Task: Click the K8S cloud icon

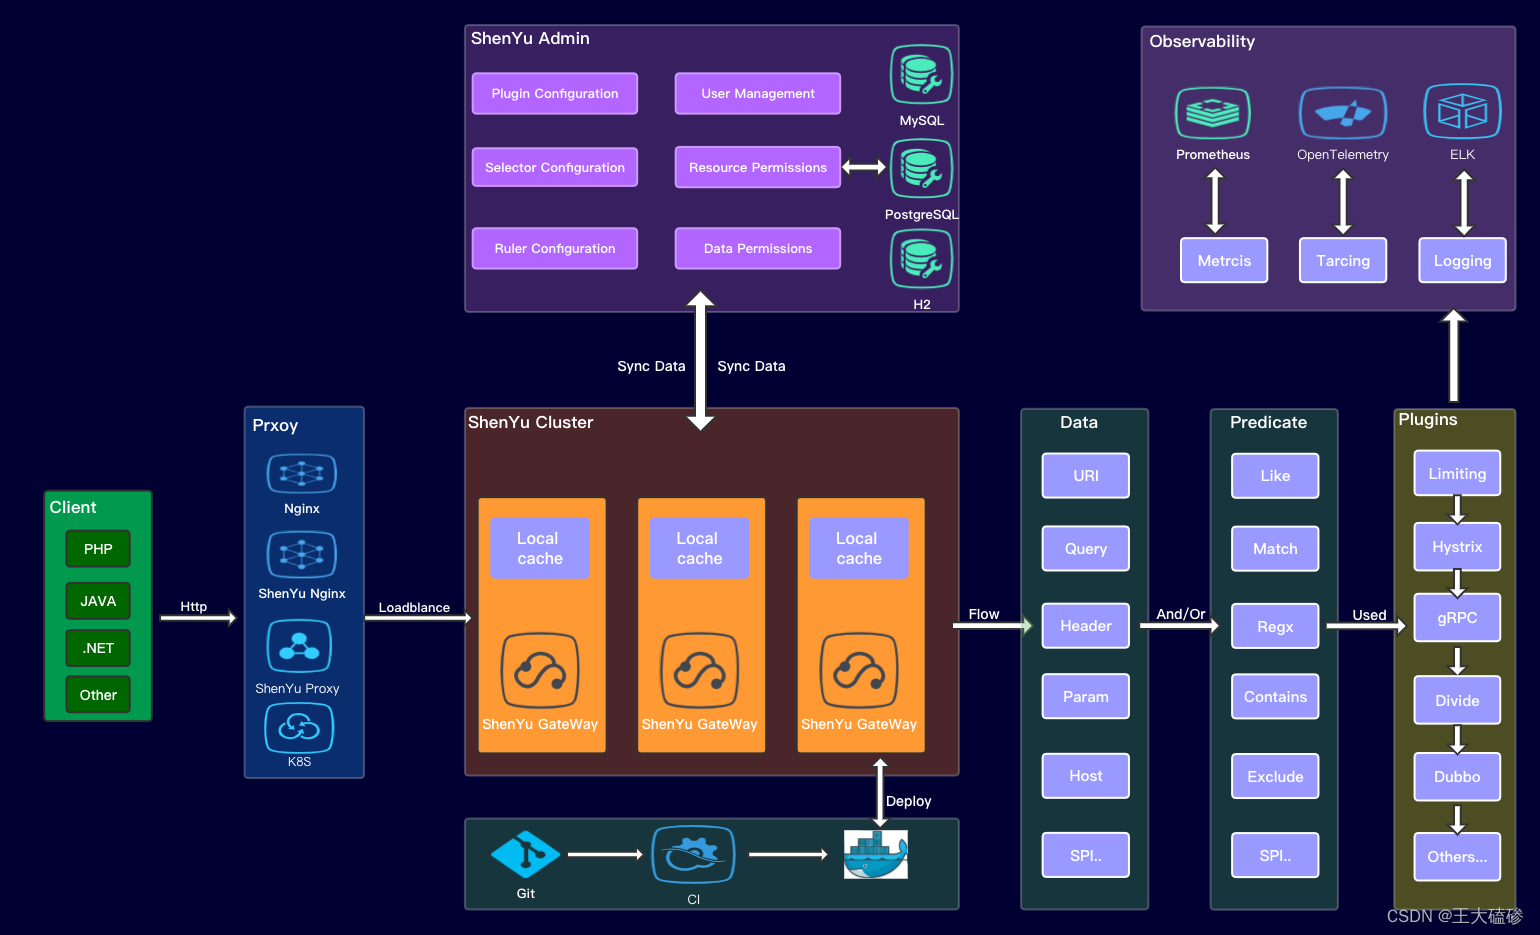Action: [299, 727]
